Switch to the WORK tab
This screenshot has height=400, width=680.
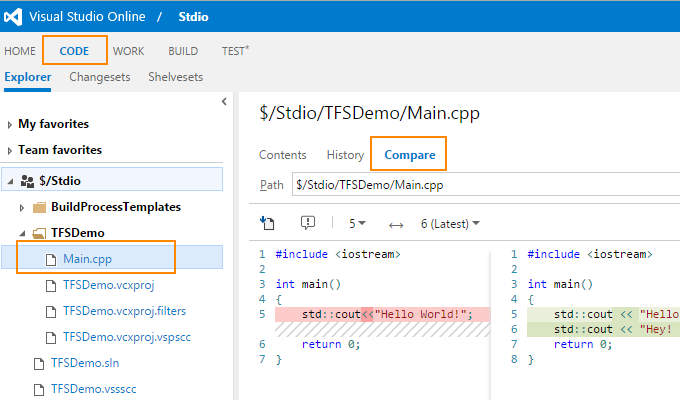coord(128,51)
